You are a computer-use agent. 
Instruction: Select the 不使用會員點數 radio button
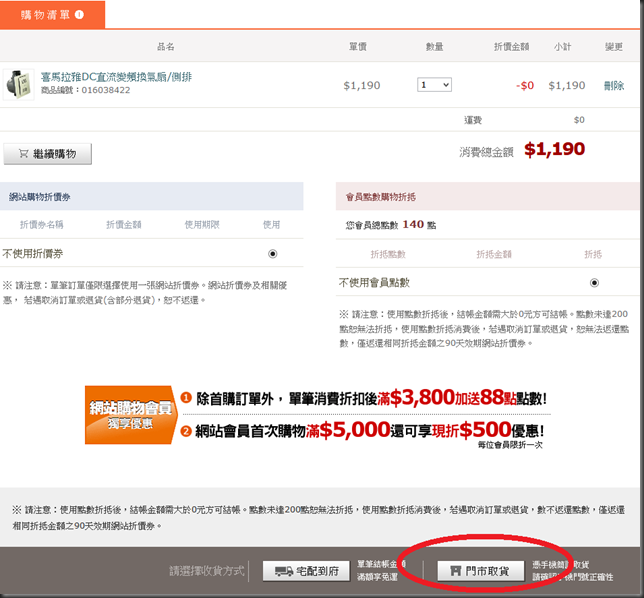pyautogui.click(x=594, y=283)
